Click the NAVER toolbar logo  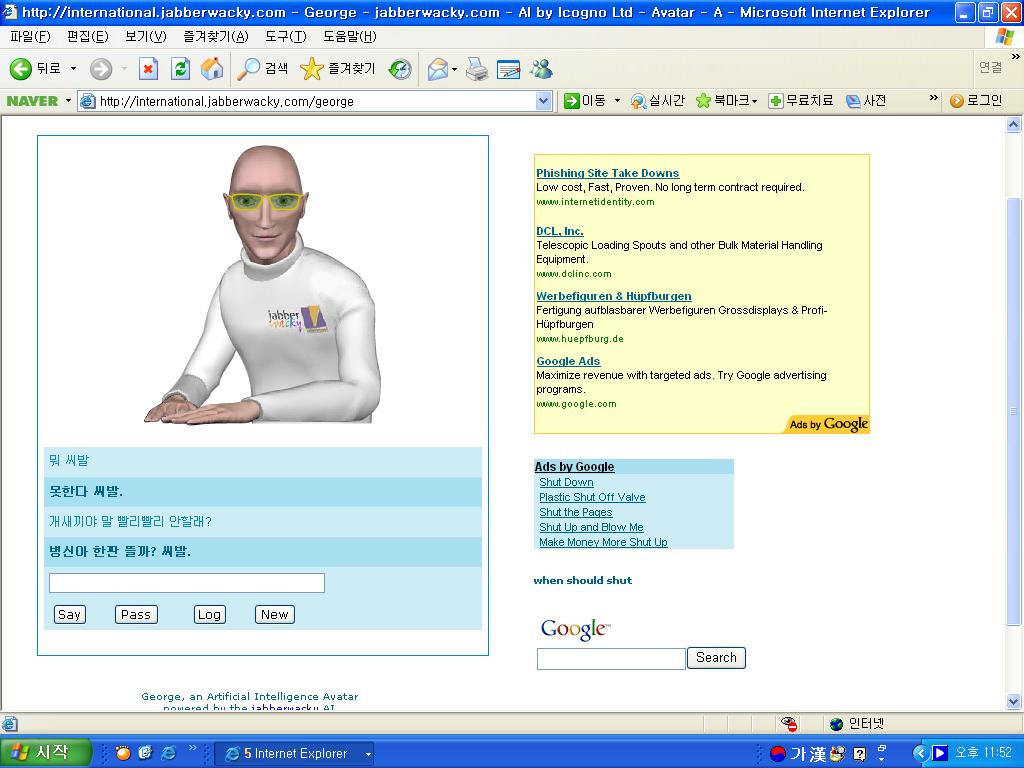[x=32, y=101]
